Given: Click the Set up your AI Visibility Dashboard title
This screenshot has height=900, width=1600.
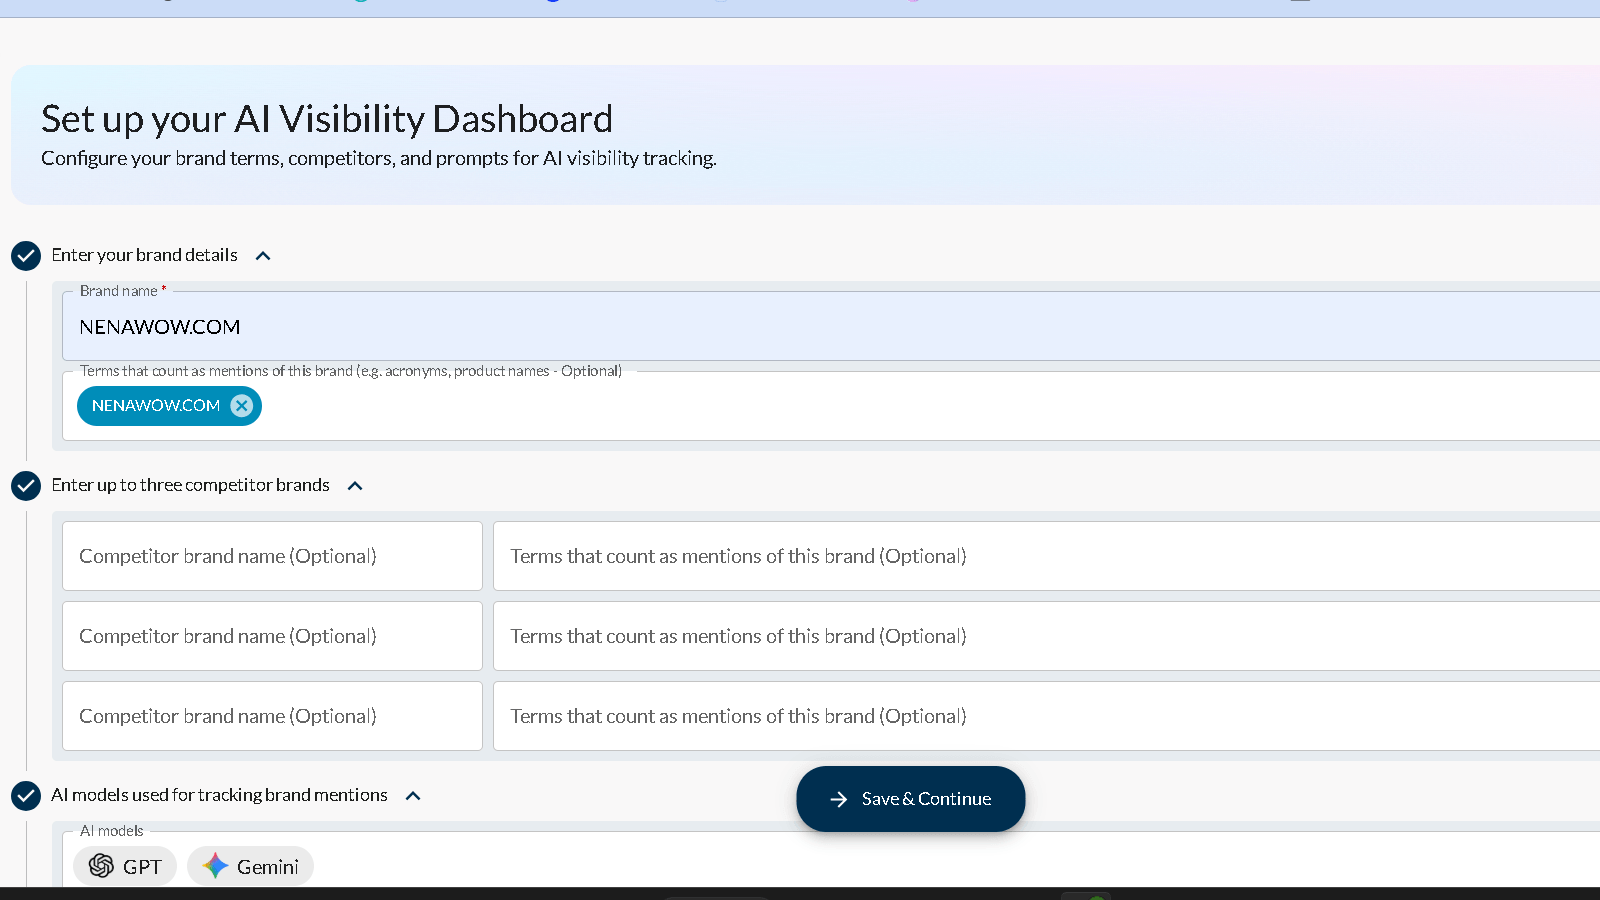Looking at the screenshot, I should [327, 119].
